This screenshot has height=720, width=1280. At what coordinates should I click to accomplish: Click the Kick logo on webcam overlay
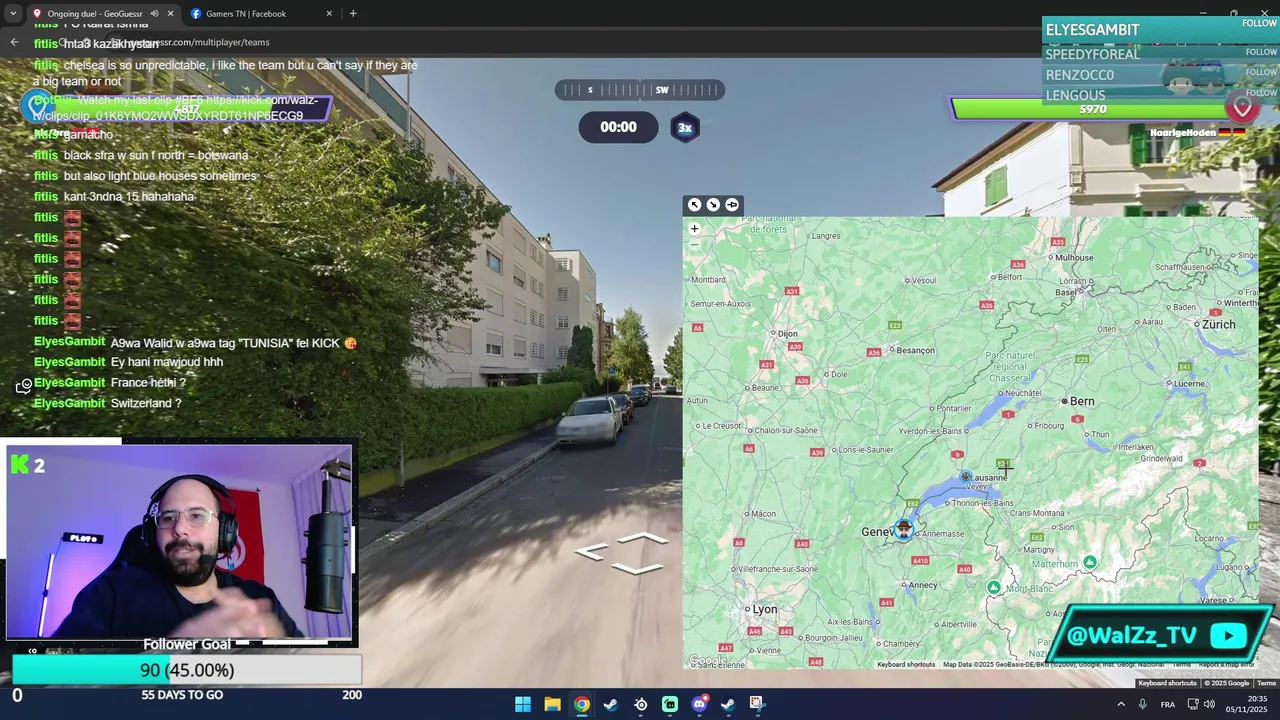[19, 464]
